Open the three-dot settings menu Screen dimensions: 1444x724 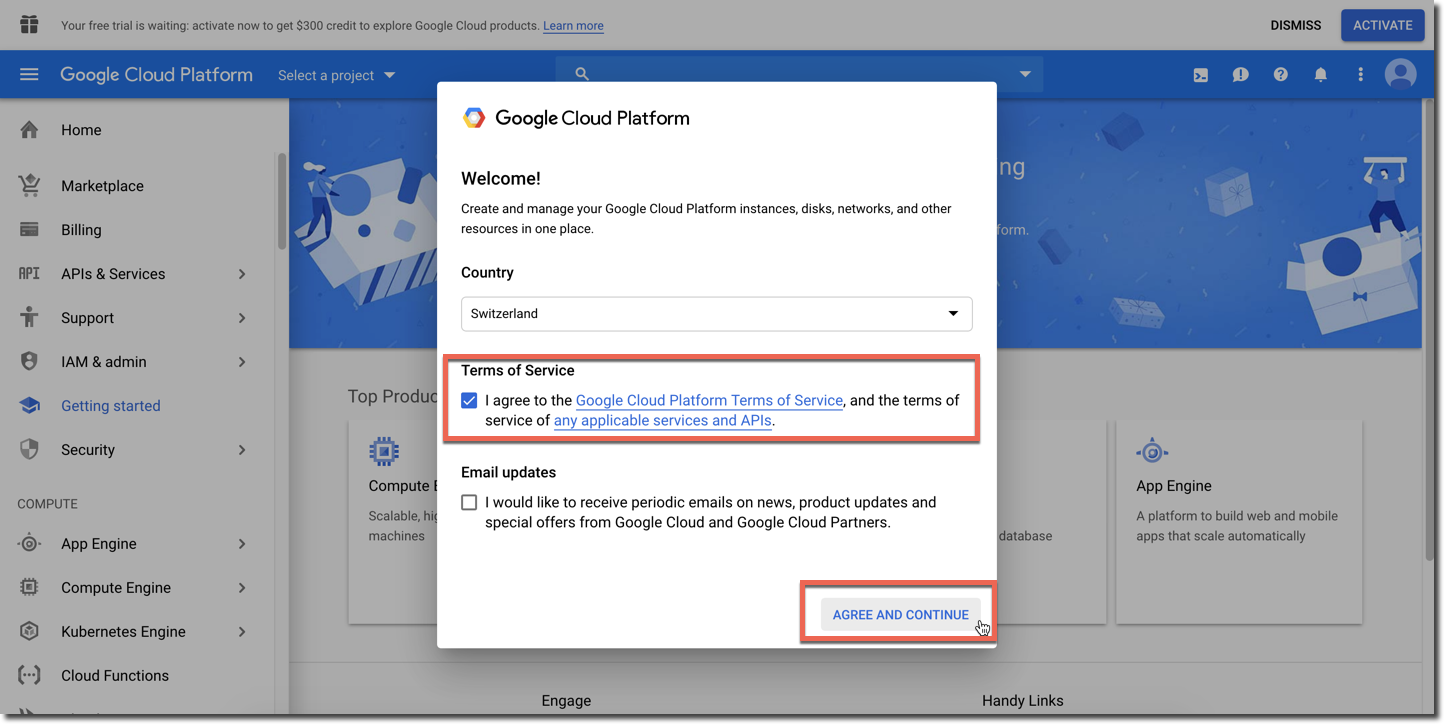1360,75
